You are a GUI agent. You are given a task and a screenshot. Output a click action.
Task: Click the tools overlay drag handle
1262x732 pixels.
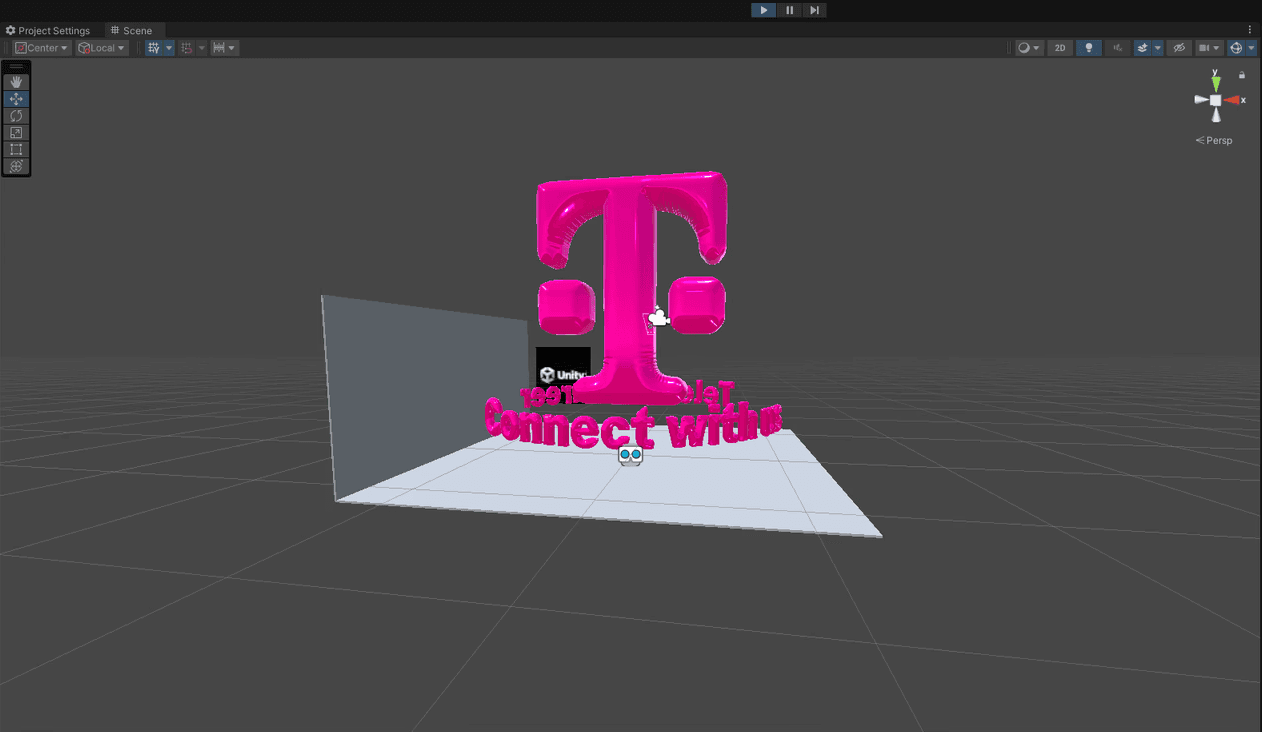[x=16, y=67]
